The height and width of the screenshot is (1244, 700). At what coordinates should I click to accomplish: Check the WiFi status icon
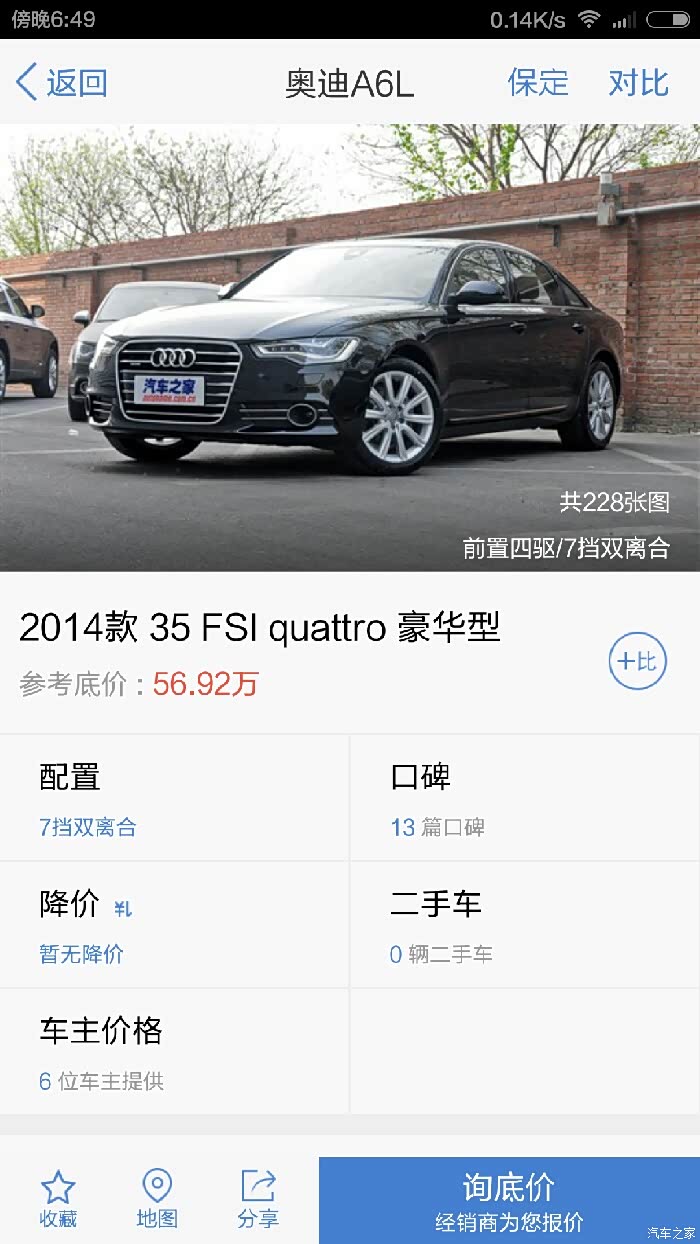coord(589,19)
